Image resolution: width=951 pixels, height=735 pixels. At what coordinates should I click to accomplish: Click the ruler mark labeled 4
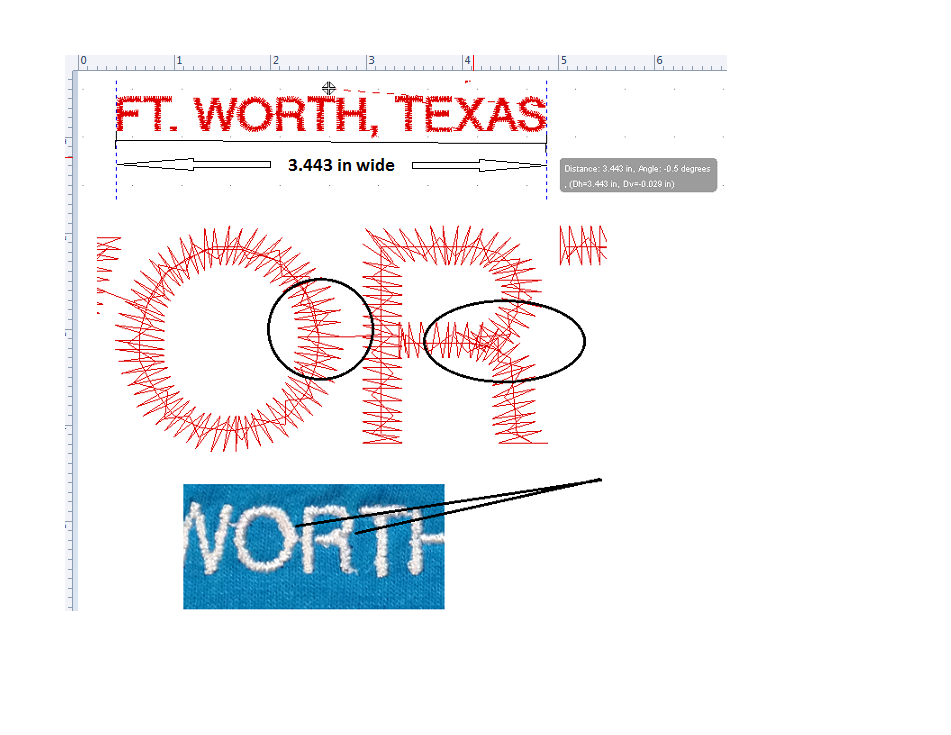pos(467,60)
